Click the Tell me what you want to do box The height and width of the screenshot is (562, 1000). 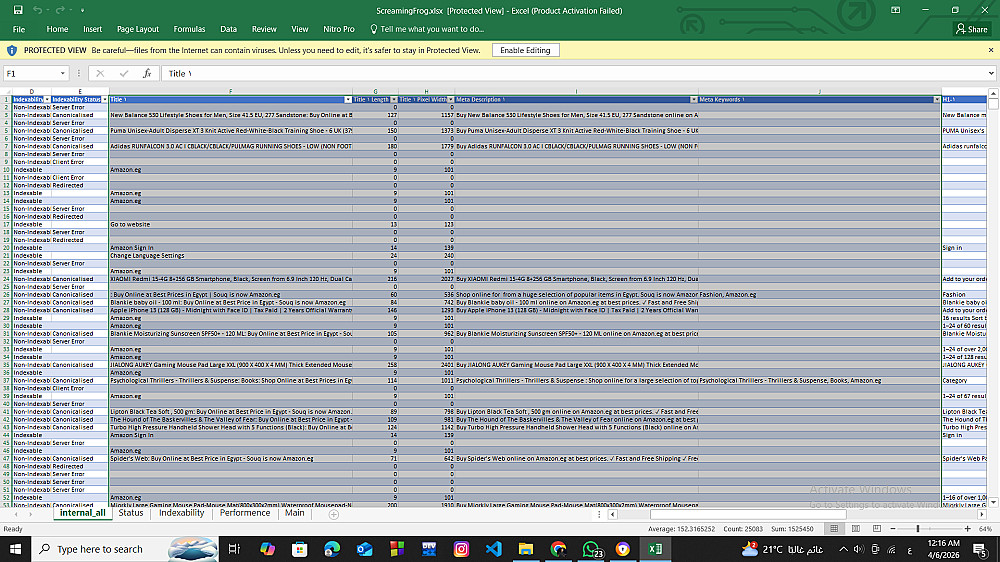click(x=427, y=29)
